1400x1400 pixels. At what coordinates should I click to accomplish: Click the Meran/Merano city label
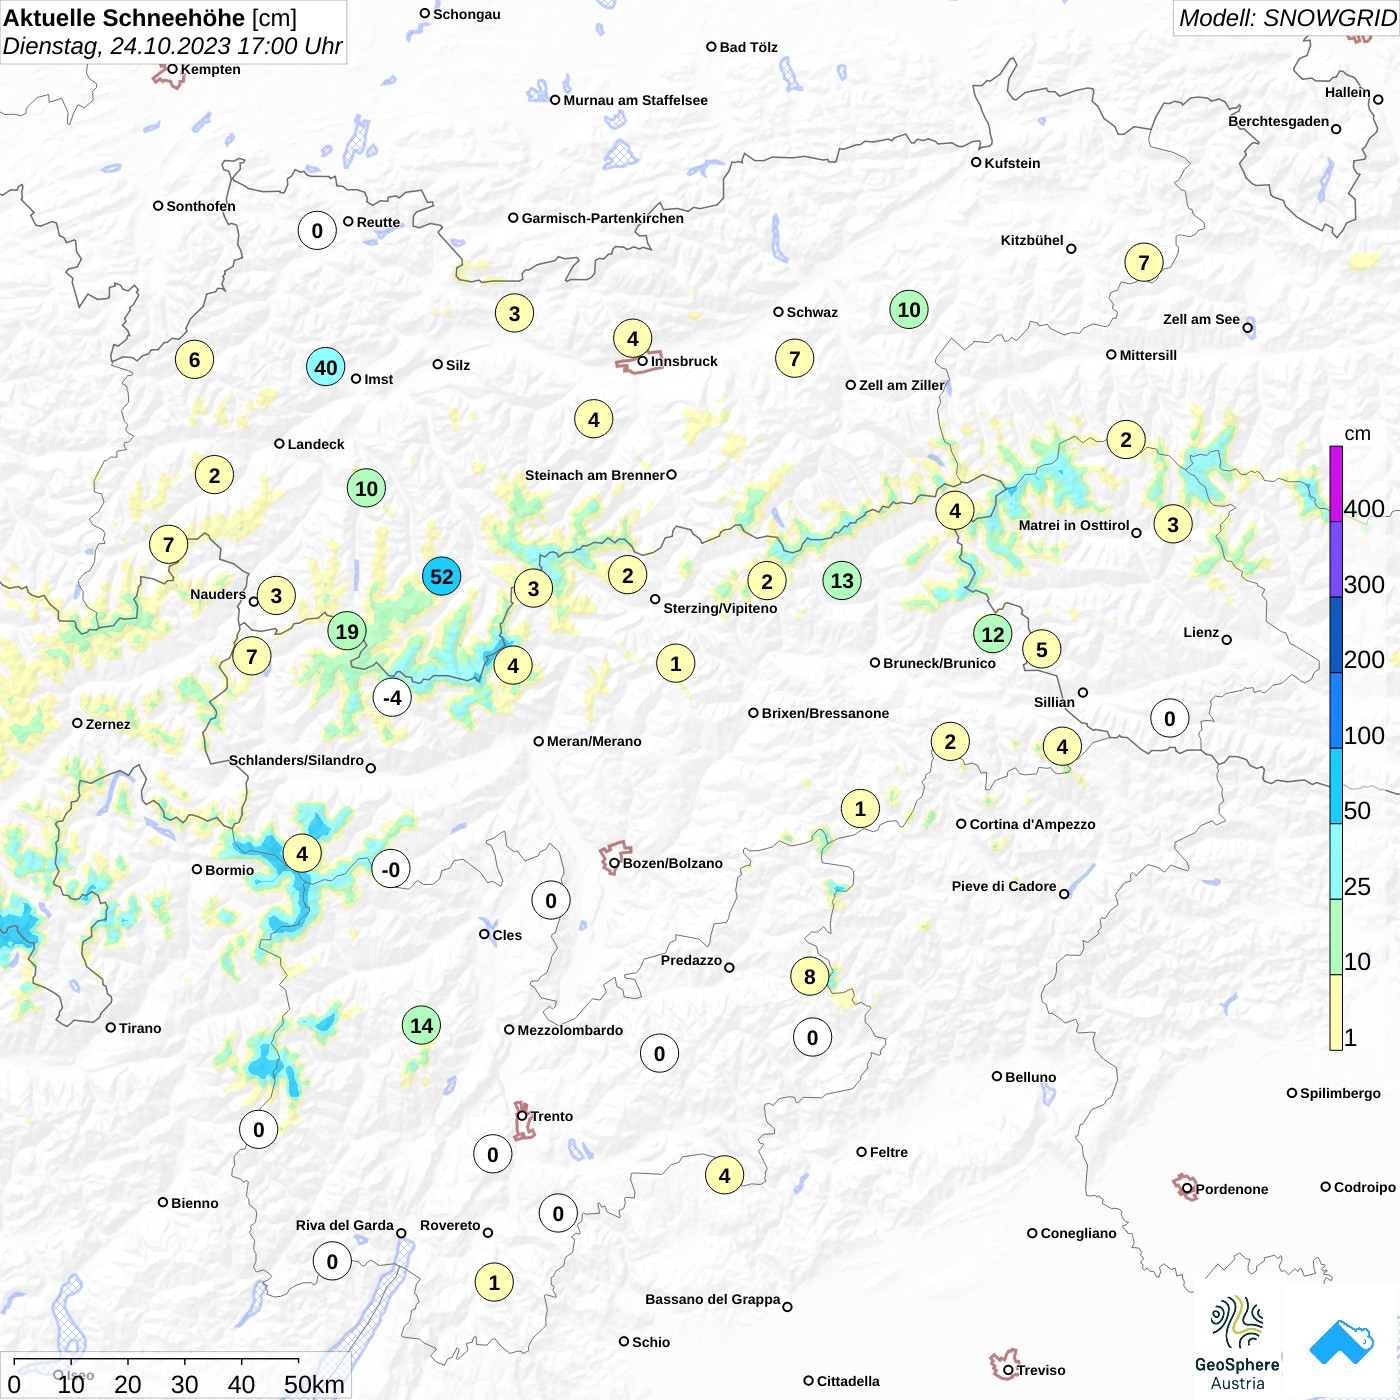tap(594, 741)
